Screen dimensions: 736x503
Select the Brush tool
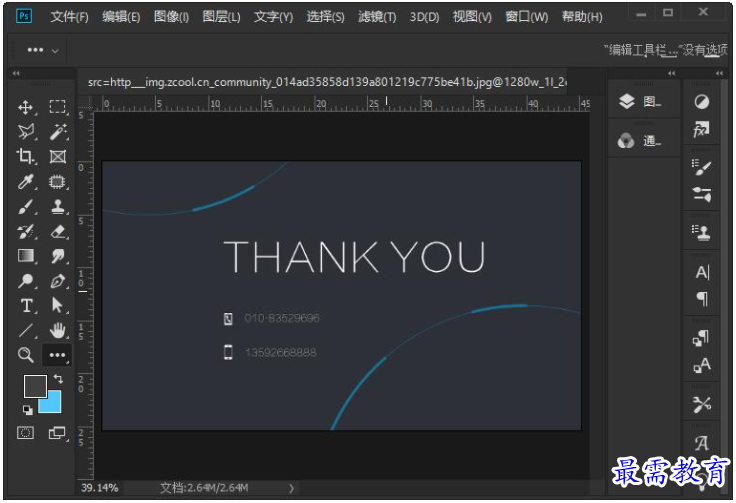(x=26, y=206)
